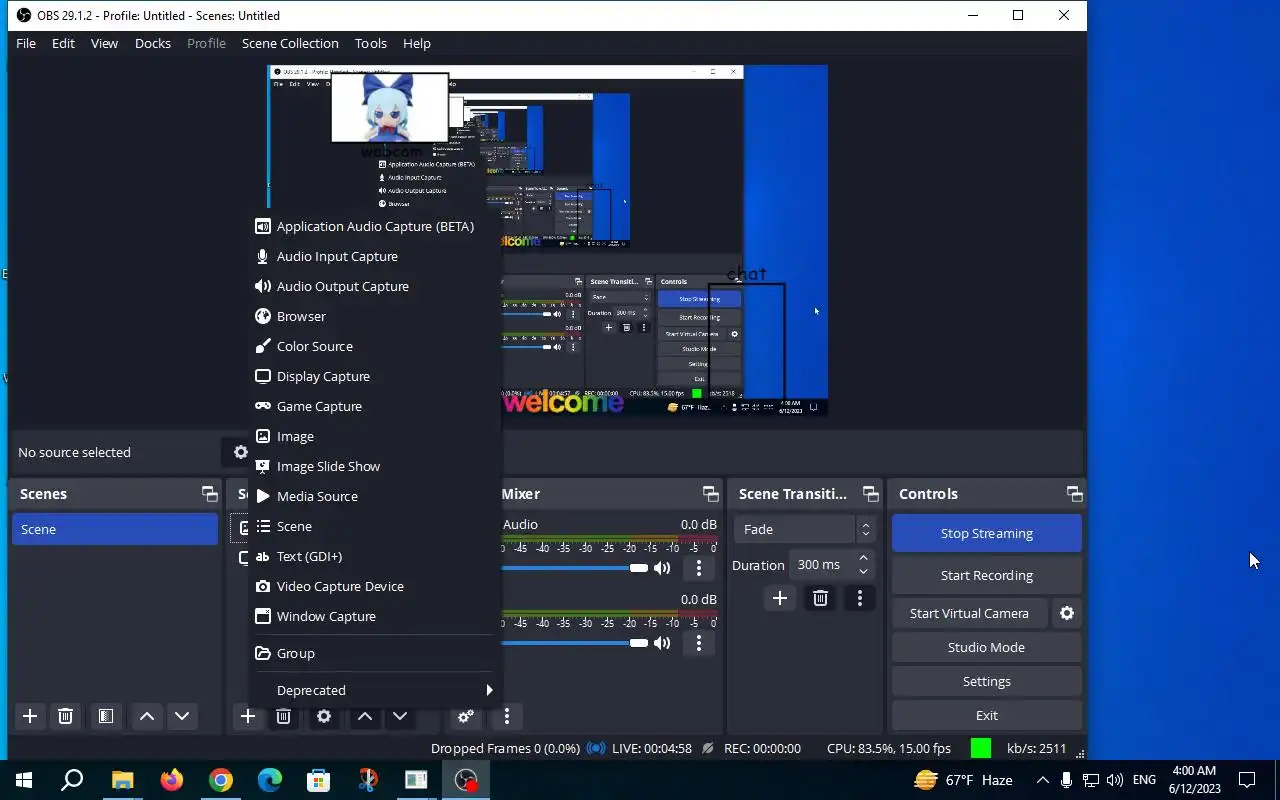Open the Tools menu
This screenshot has height=800, width=1280.
click(371, 43)
